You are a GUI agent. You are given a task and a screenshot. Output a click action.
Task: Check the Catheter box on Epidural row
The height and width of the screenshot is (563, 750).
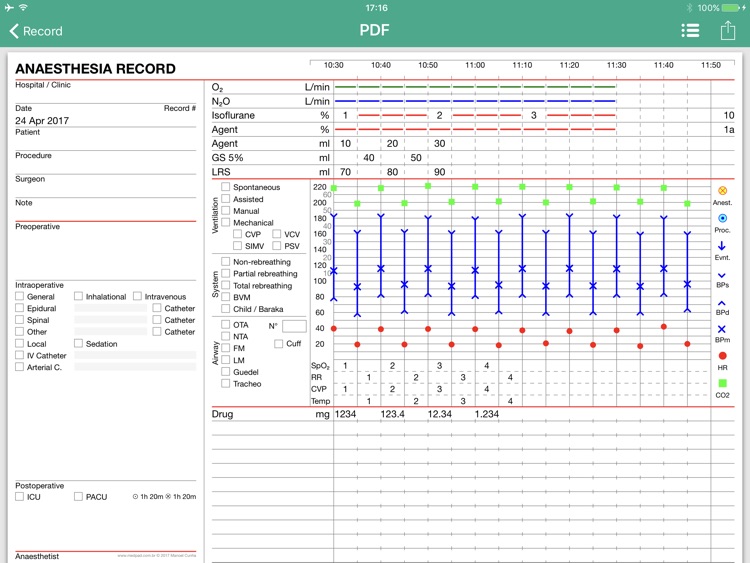[157, 308]
